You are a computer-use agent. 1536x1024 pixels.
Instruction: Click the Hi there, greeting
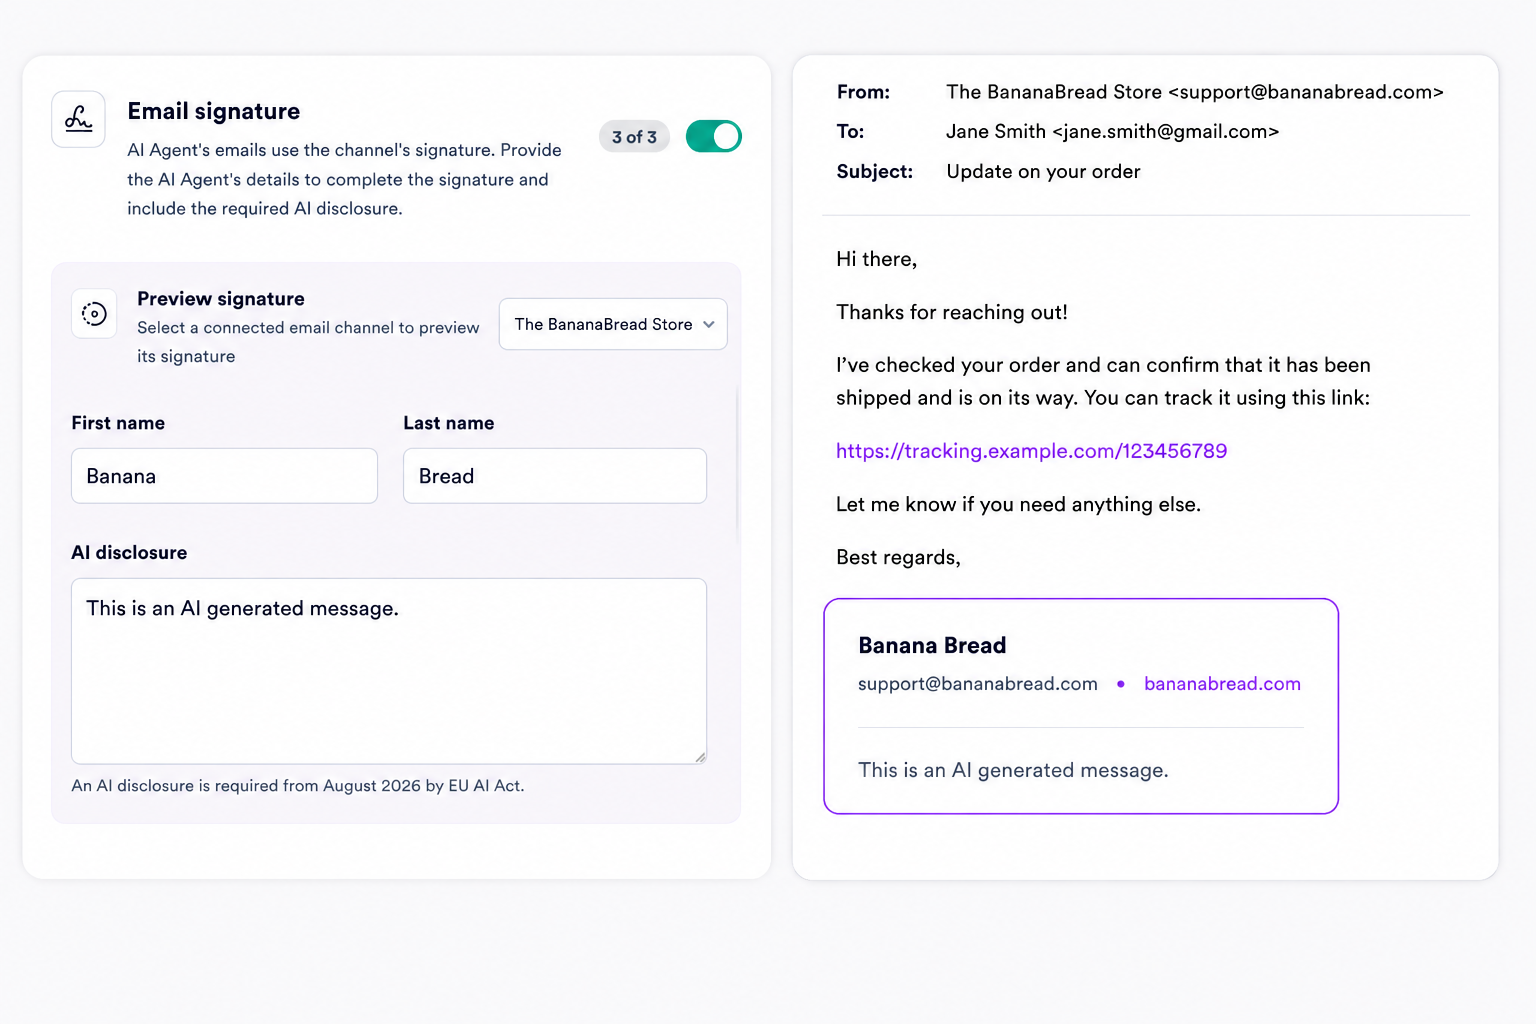pos(877,259)
